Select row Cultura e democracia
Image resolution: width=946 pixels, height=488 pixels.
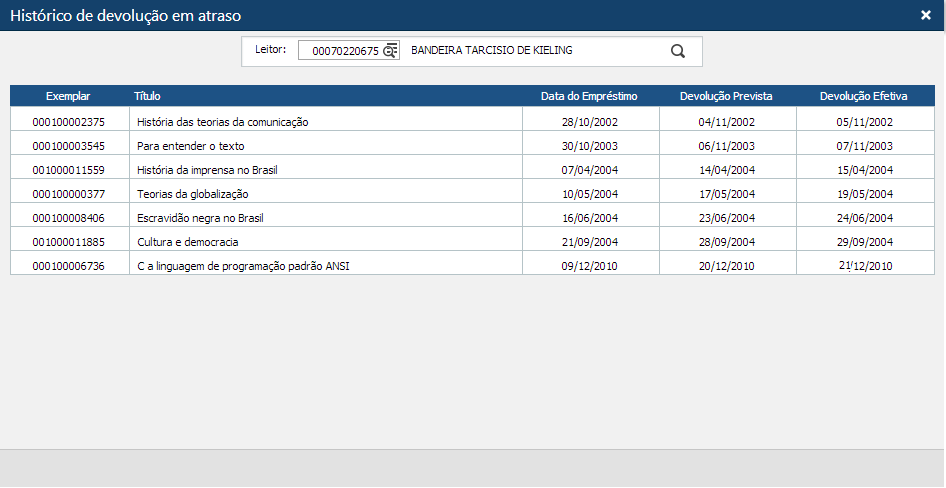click(187, 242)
